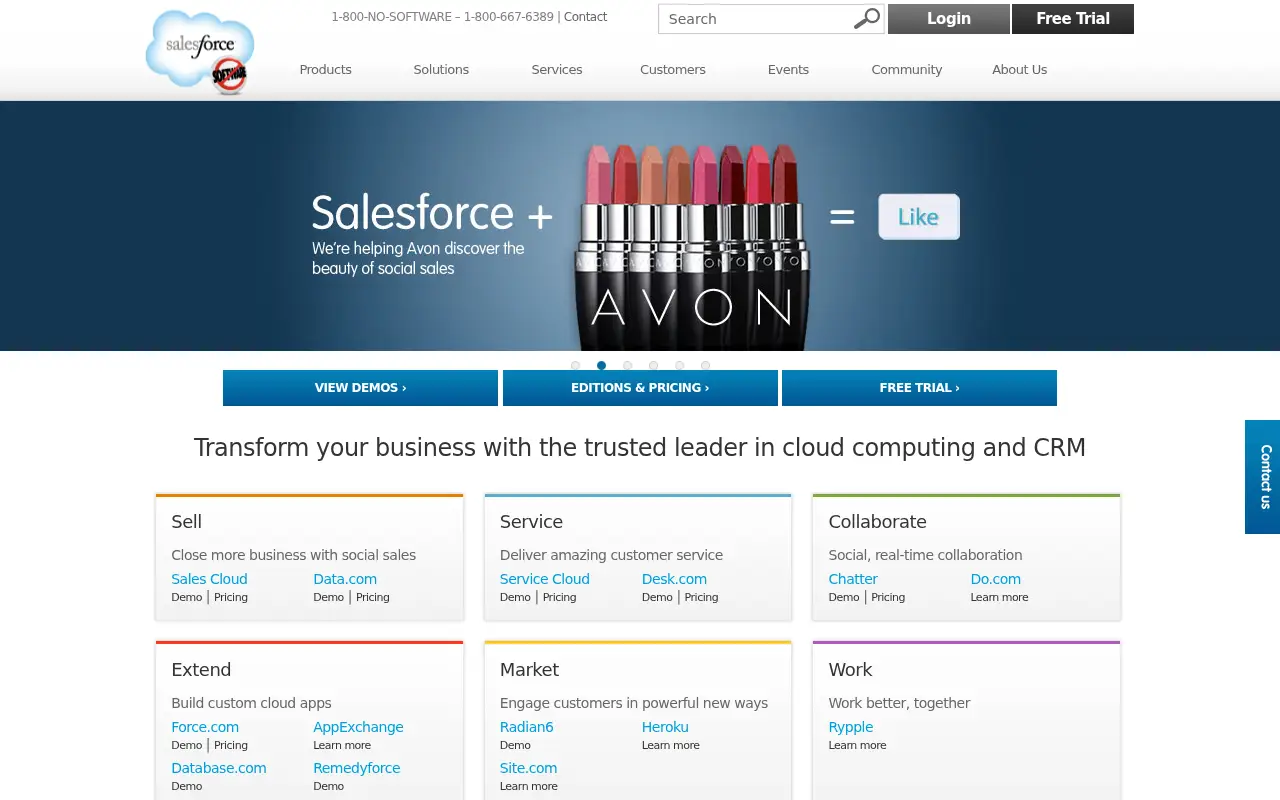Open the Rypple link

coord(851,727)
